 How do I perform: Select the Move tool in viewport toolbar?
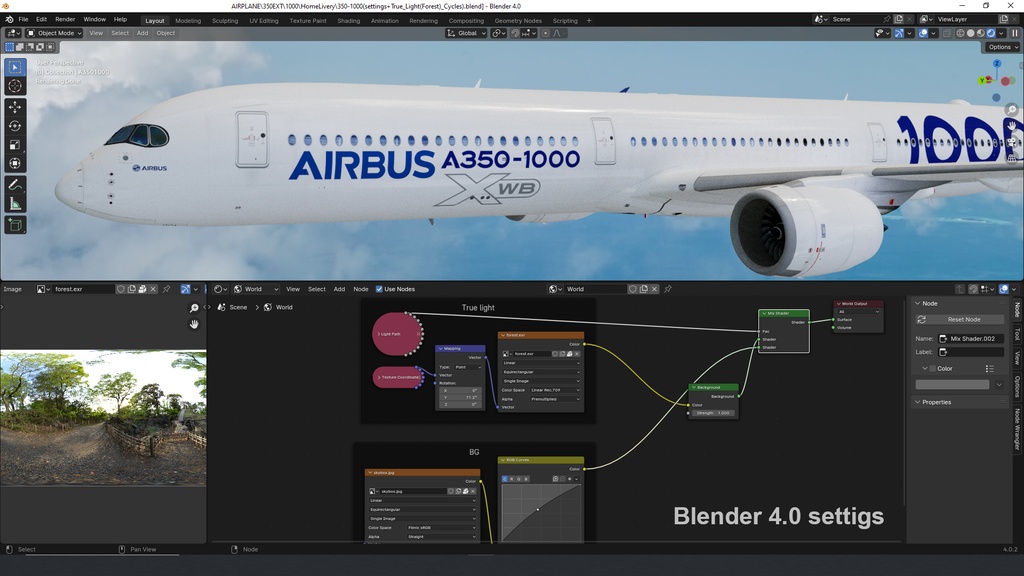pyautogui.click(x=15, y=106)
